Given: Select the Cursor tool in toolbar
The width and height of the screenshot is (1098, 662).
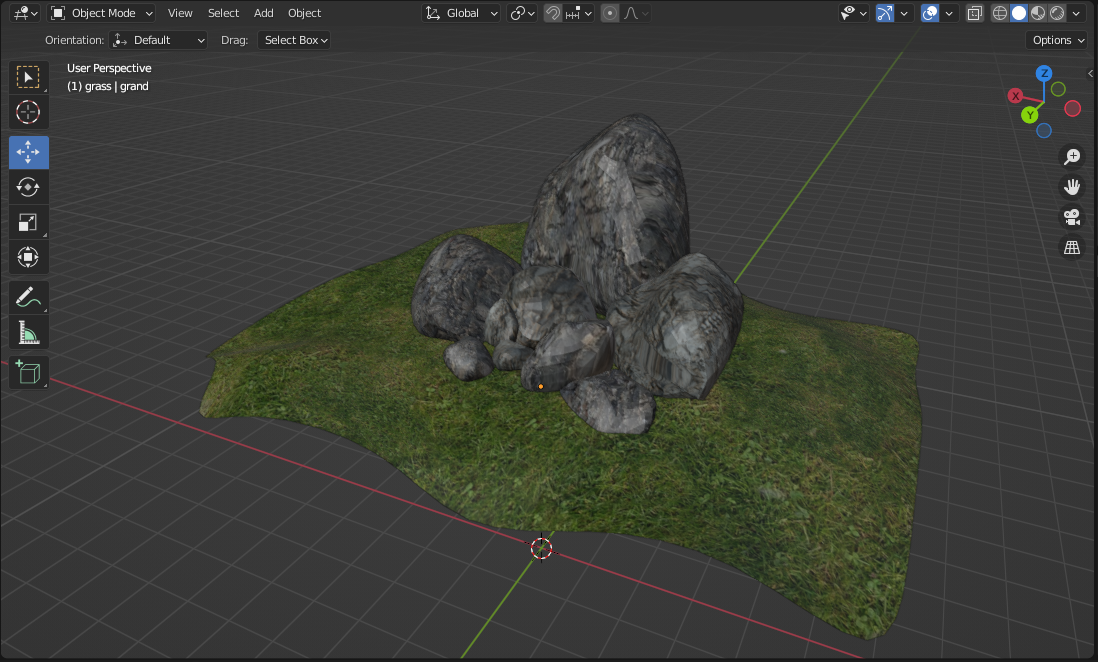Looking at the screenshot, I should (28, 112).
